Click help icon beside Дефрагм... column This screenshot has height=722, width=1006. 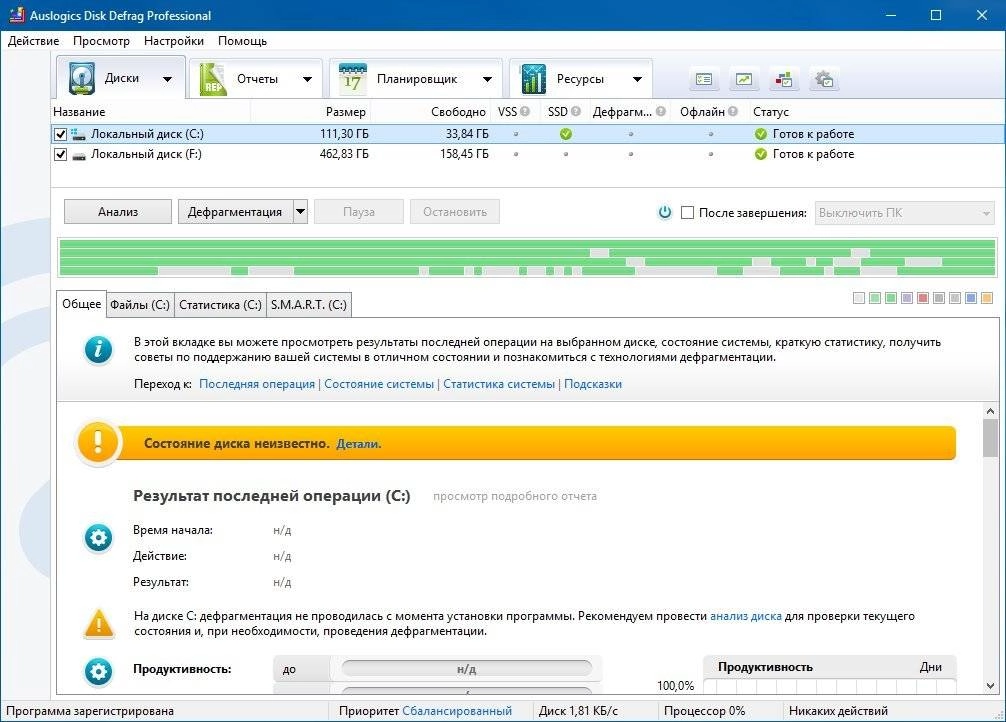click(x=661, y=112)
